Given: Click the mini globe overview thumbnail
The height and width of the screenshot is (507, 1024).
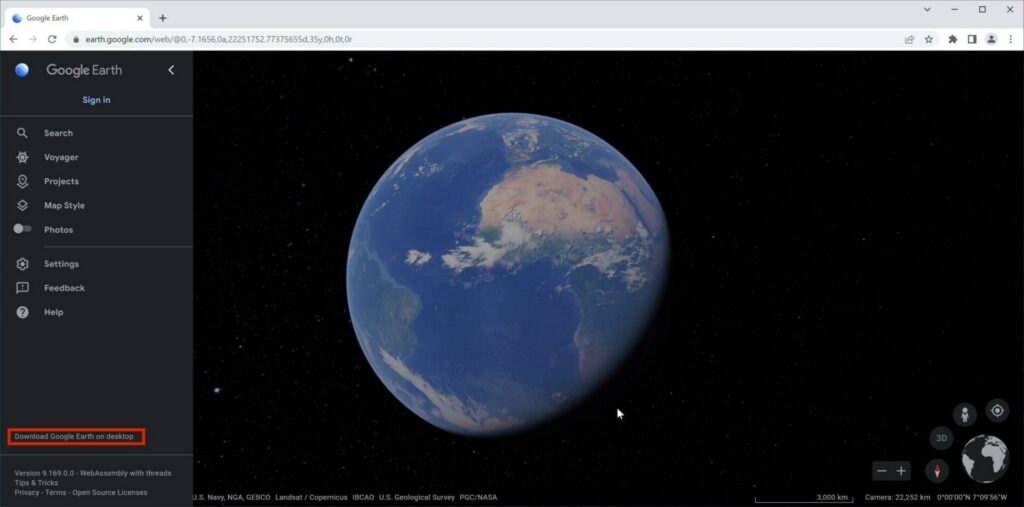Looking at the screenshot, I should click(x=985, y=459).
